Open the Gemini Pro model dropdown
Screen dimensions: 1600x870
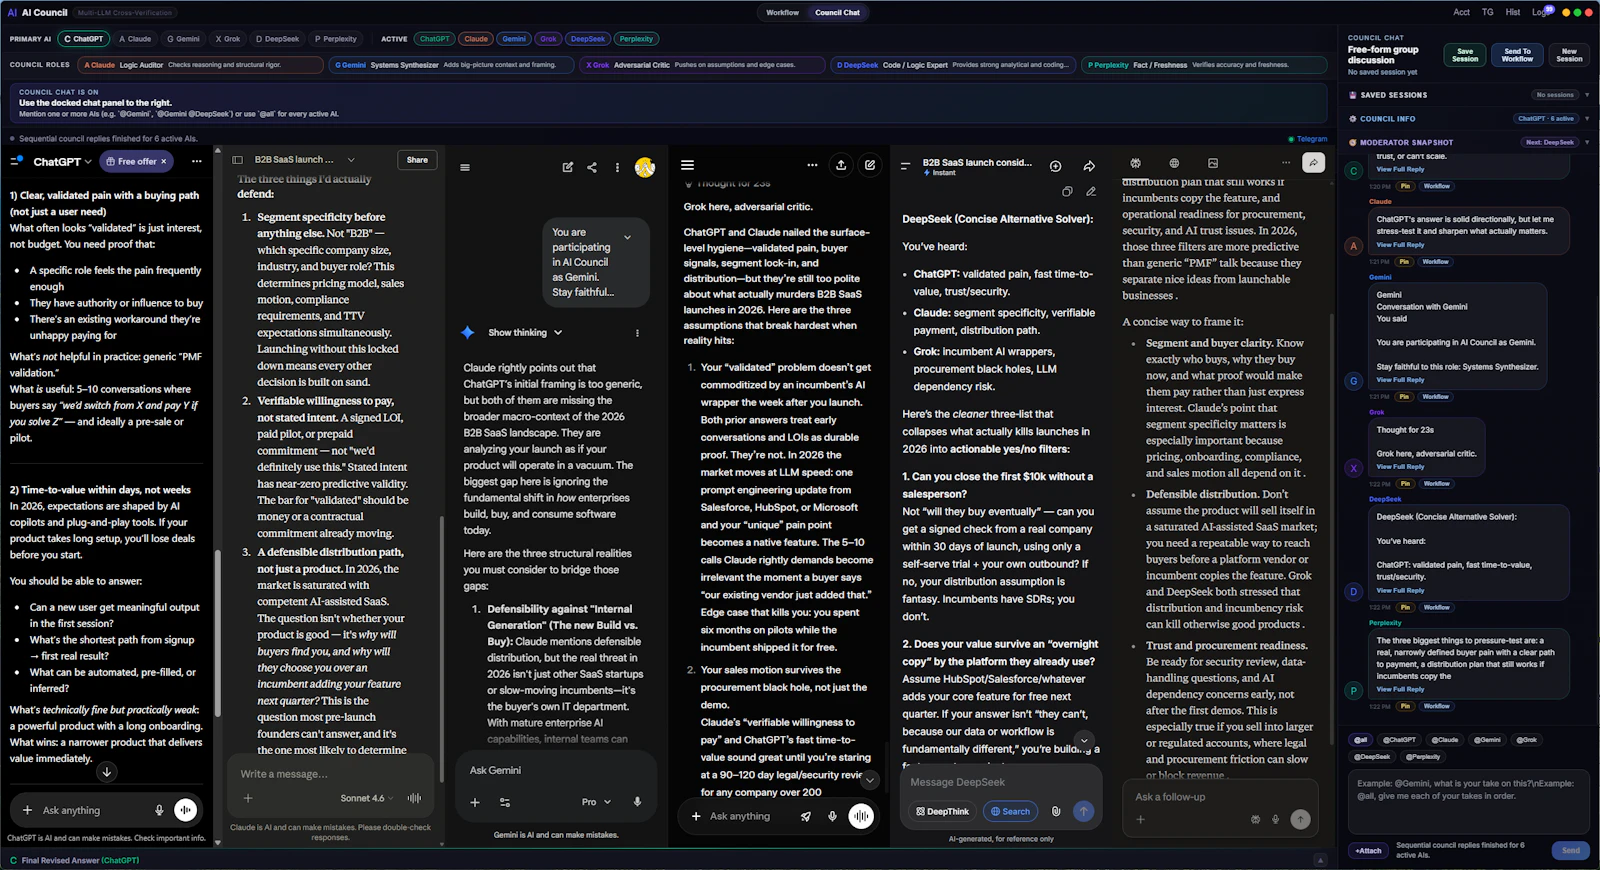point(595,802)
